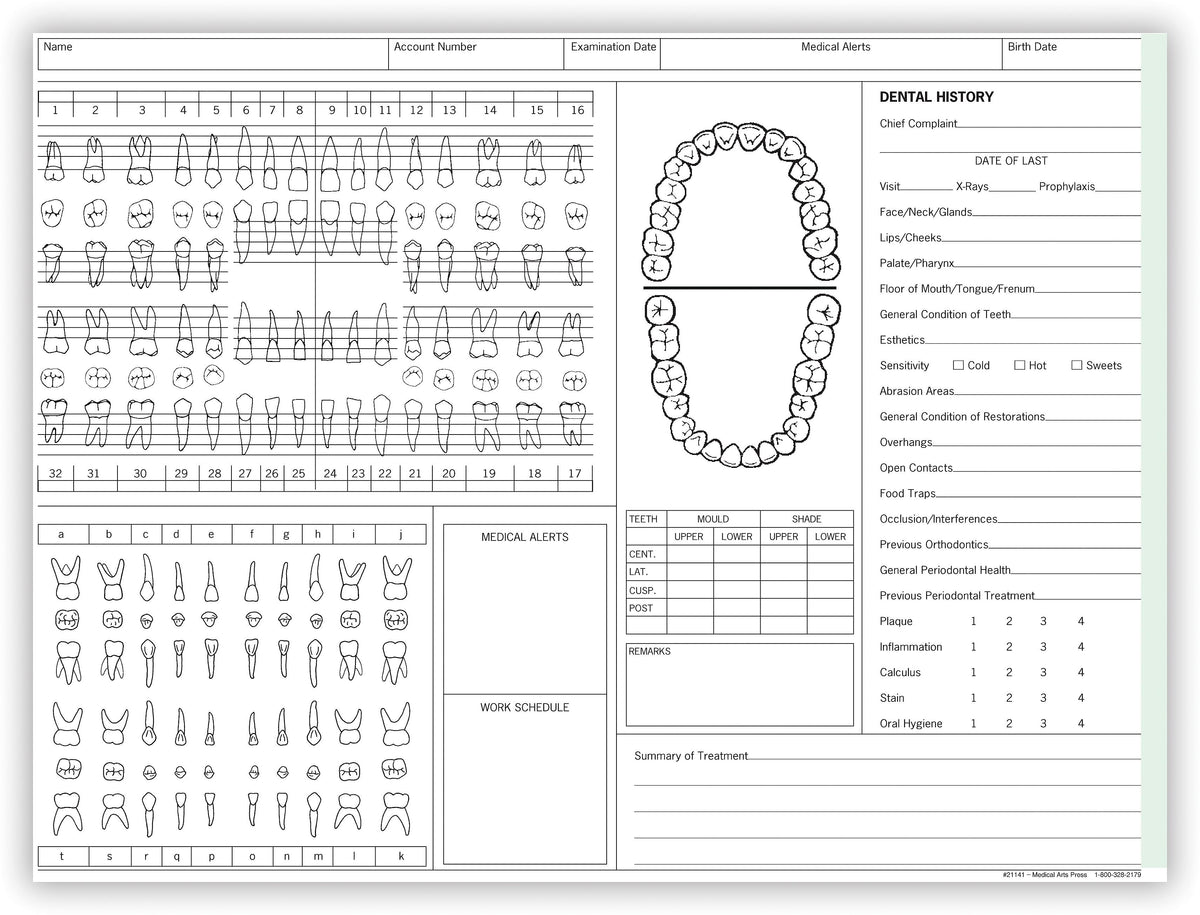
Task: Select Oral Hygiene rating 3
Action: pos(1043,724)
